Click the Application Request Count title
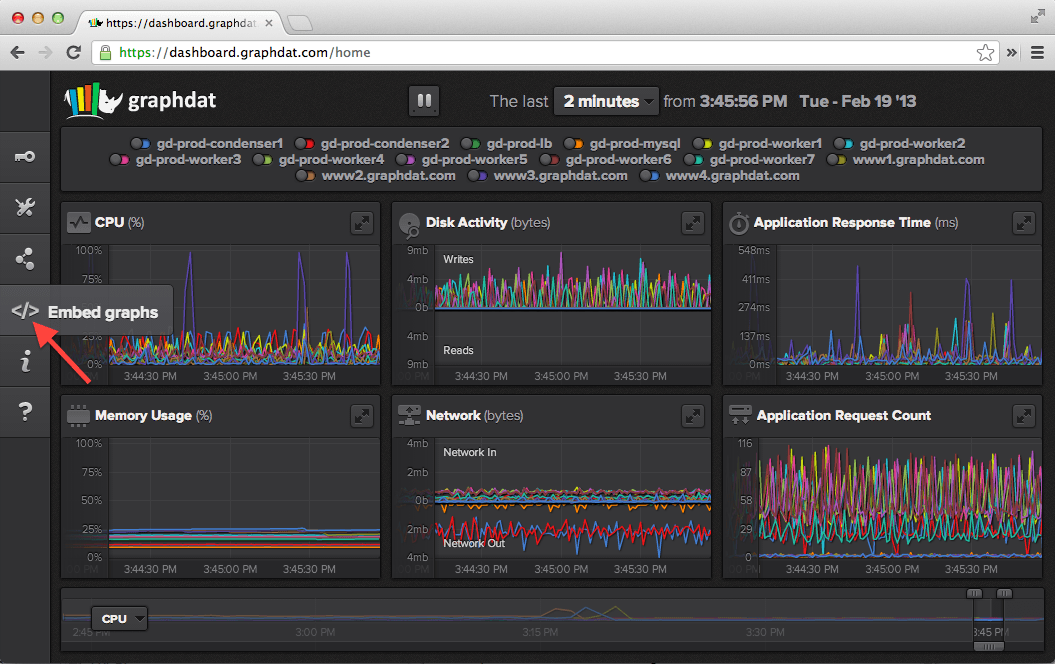 pyautogui.click(x=844, y=416)
